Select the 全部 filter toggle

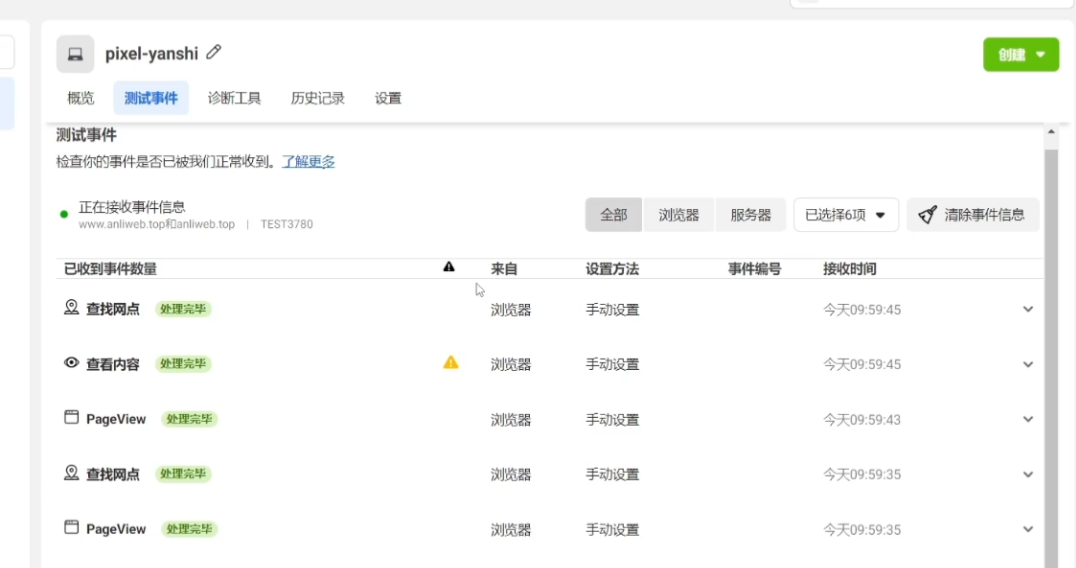point(613,215)
